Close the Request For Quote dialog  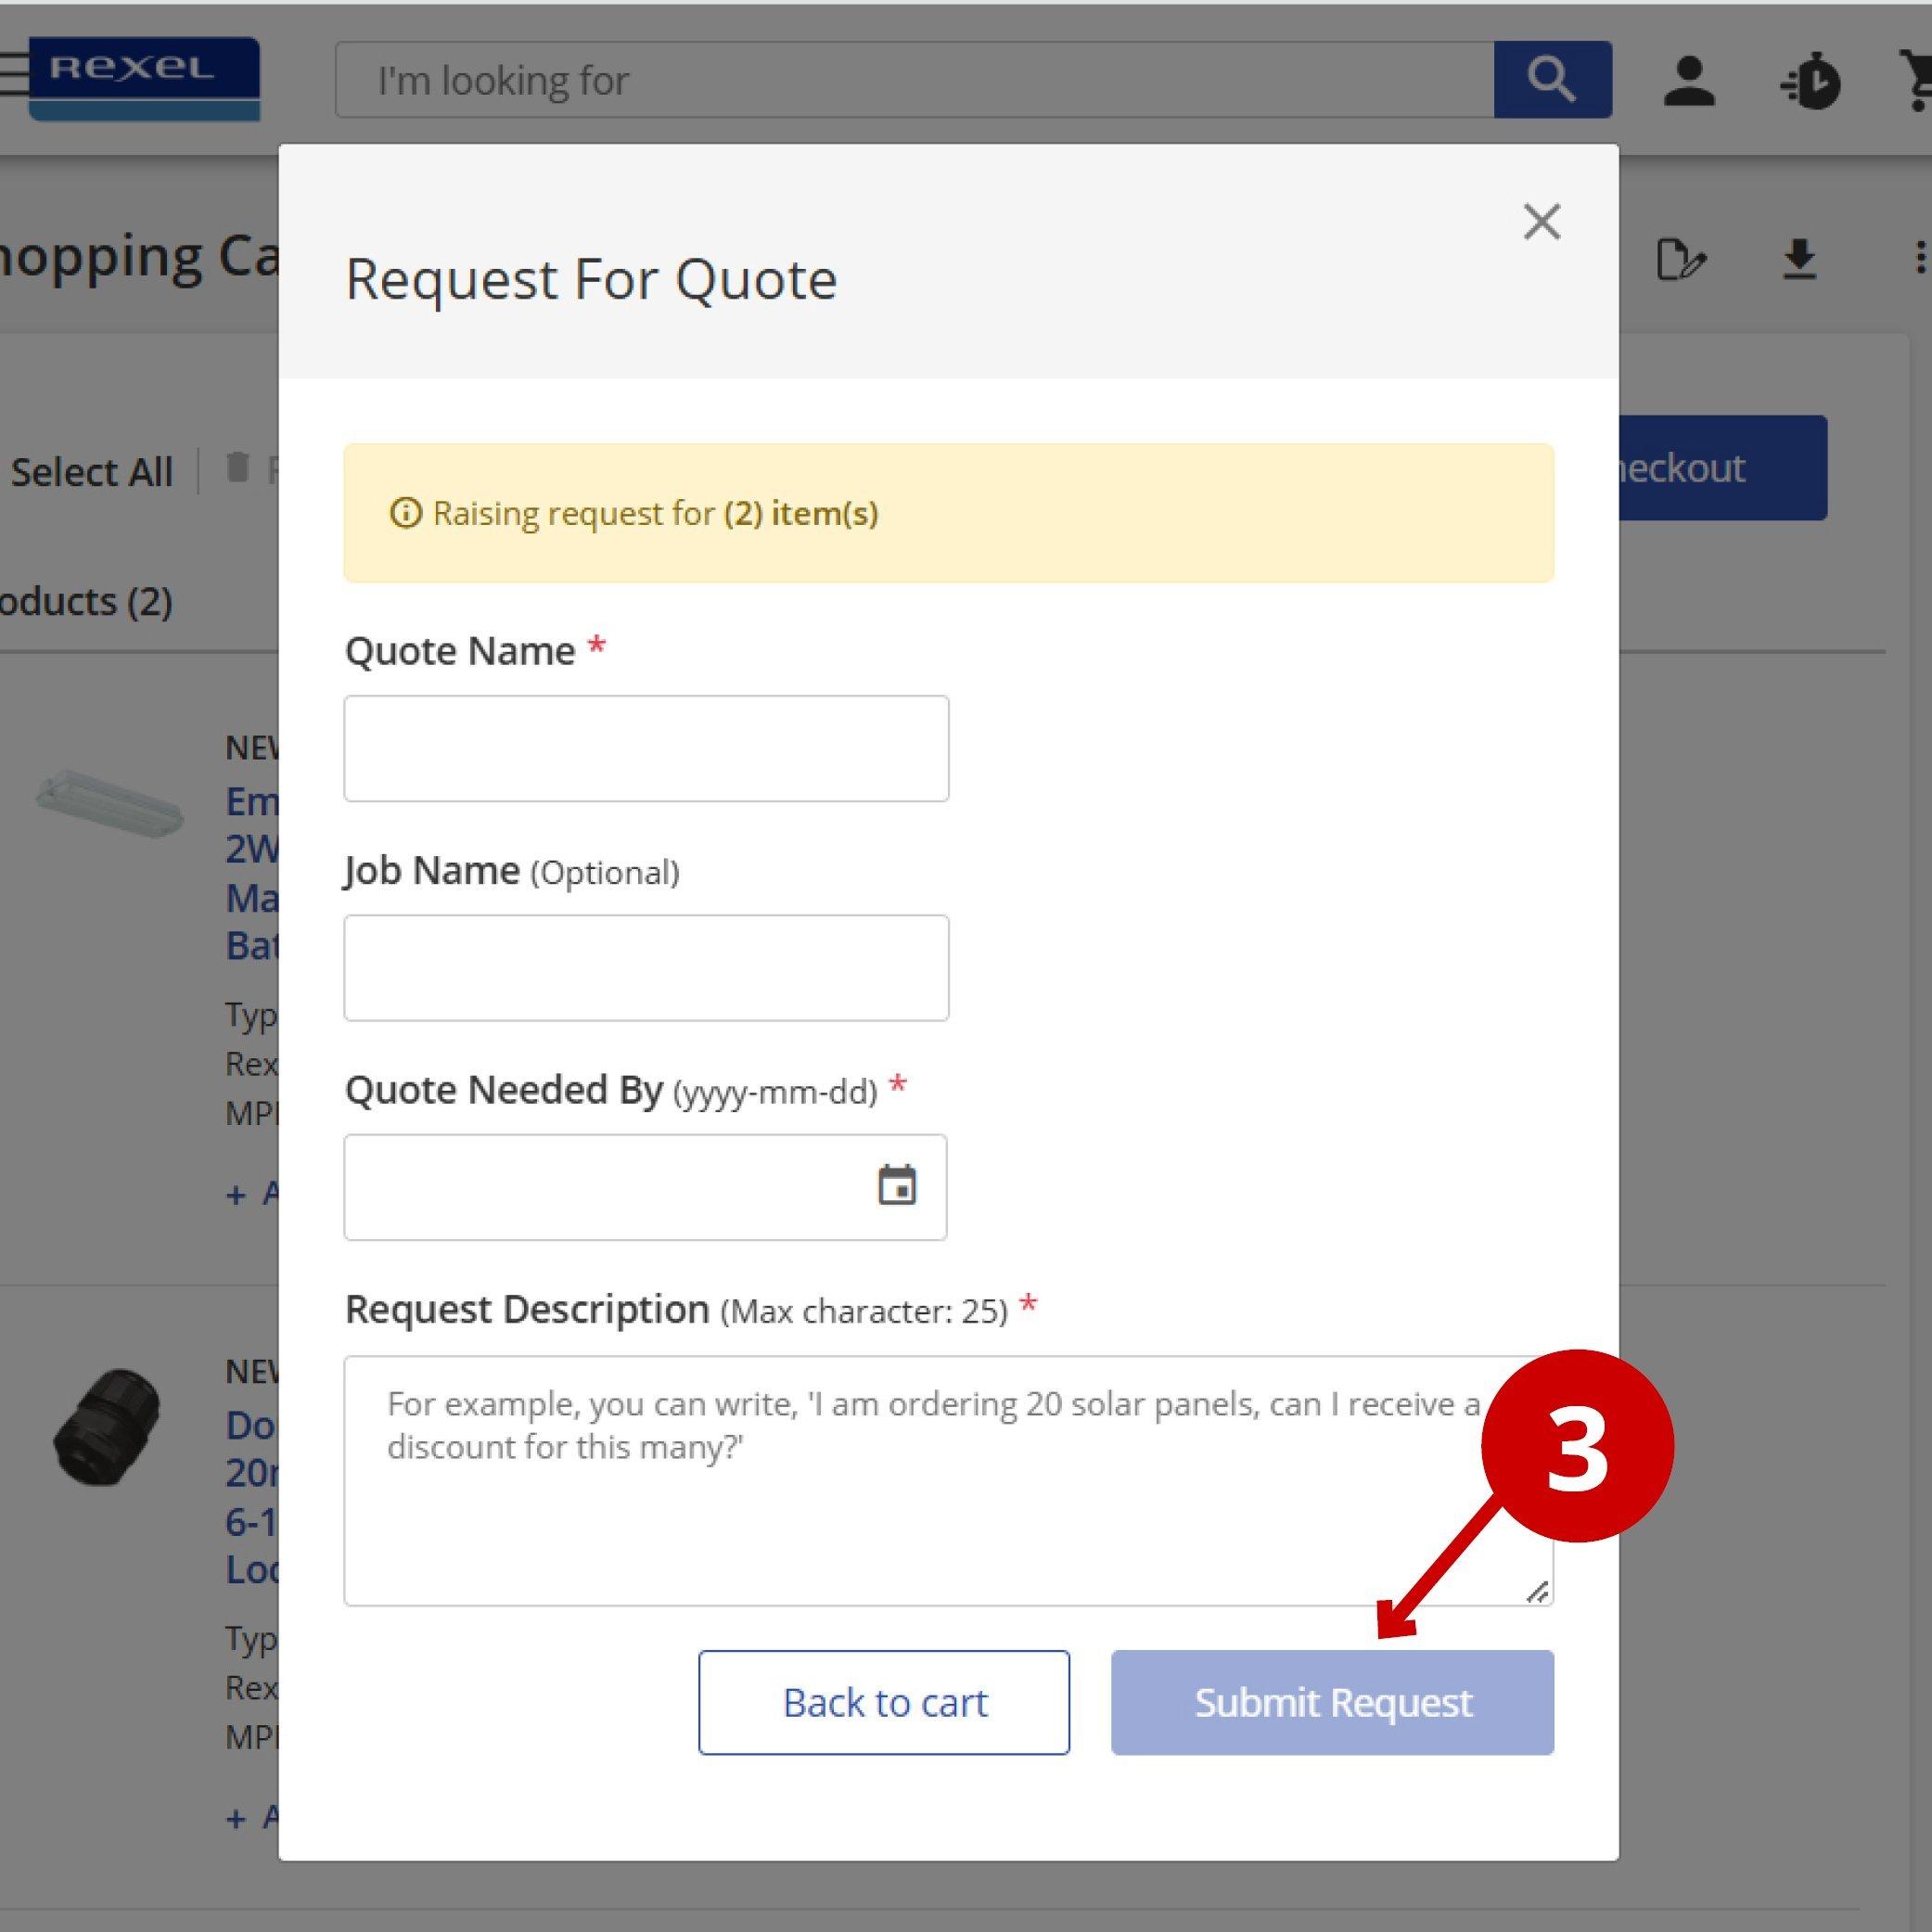1541,222
